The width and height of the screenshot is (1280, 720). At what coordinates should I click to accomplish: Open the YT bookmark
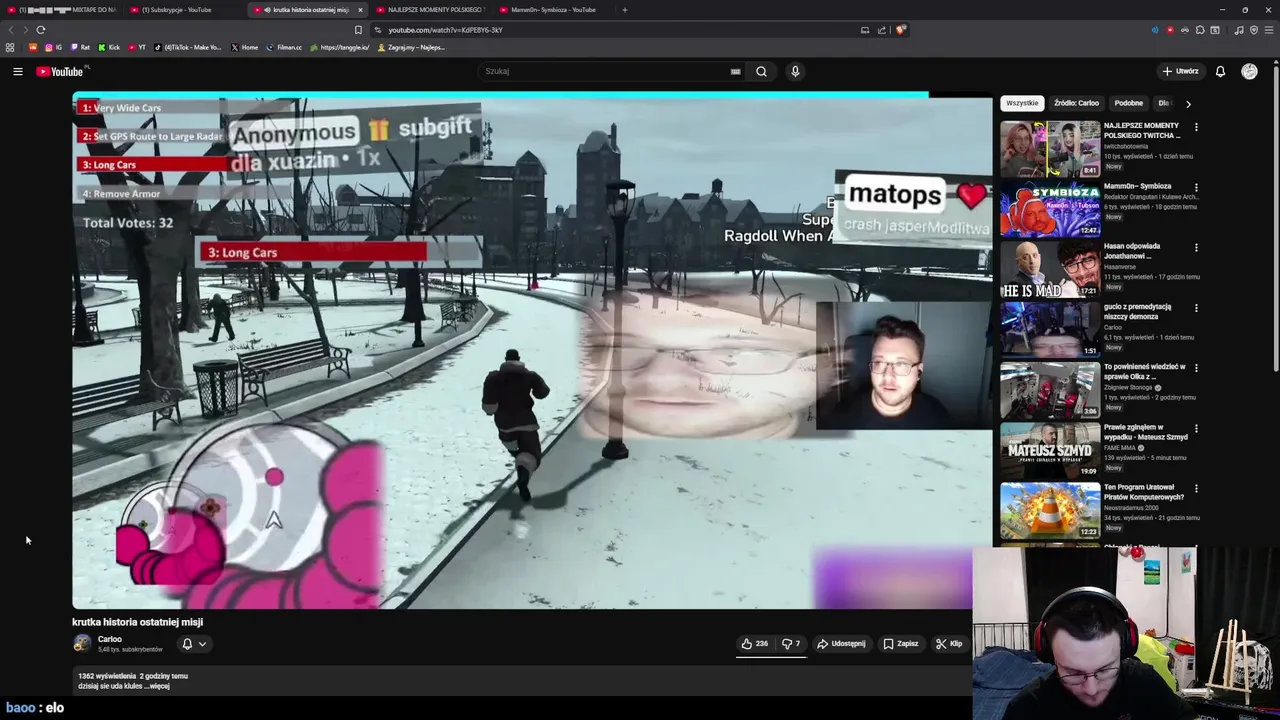(137, 47)
